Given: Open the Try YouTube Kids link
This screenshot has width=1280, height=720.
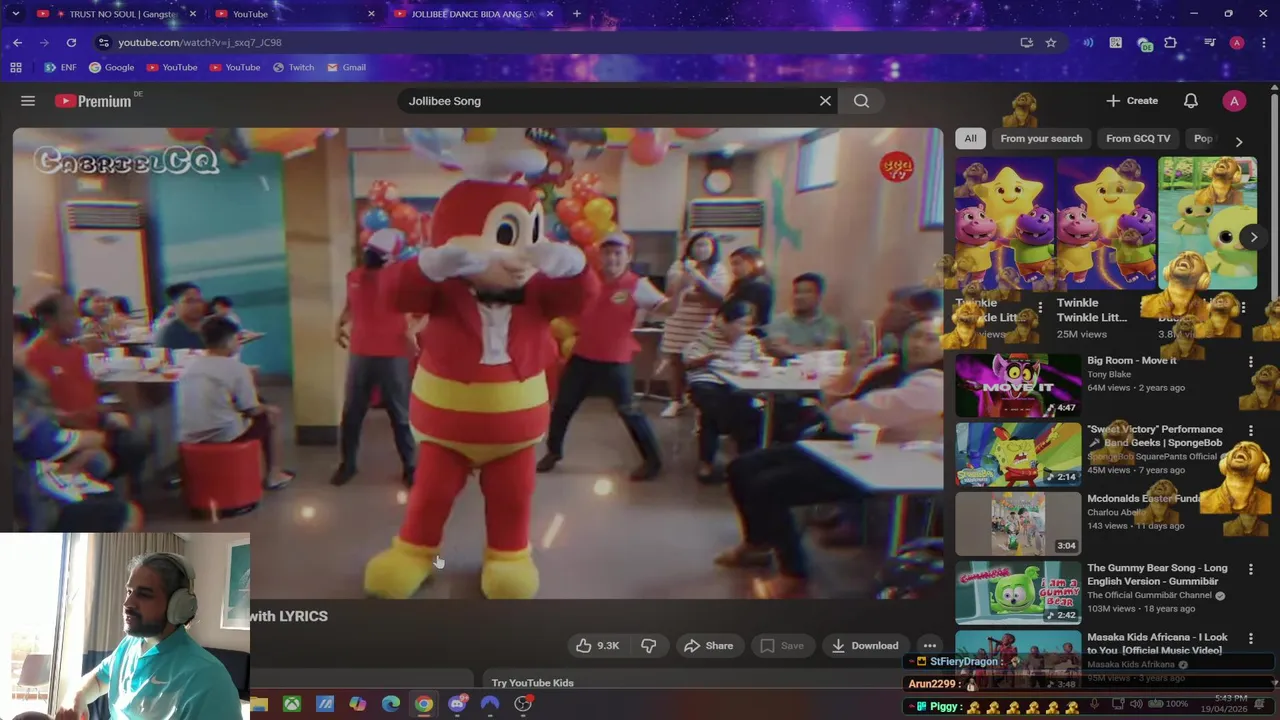Looking at the screenshot, I should pyautogui.click(x=532, y=683).
